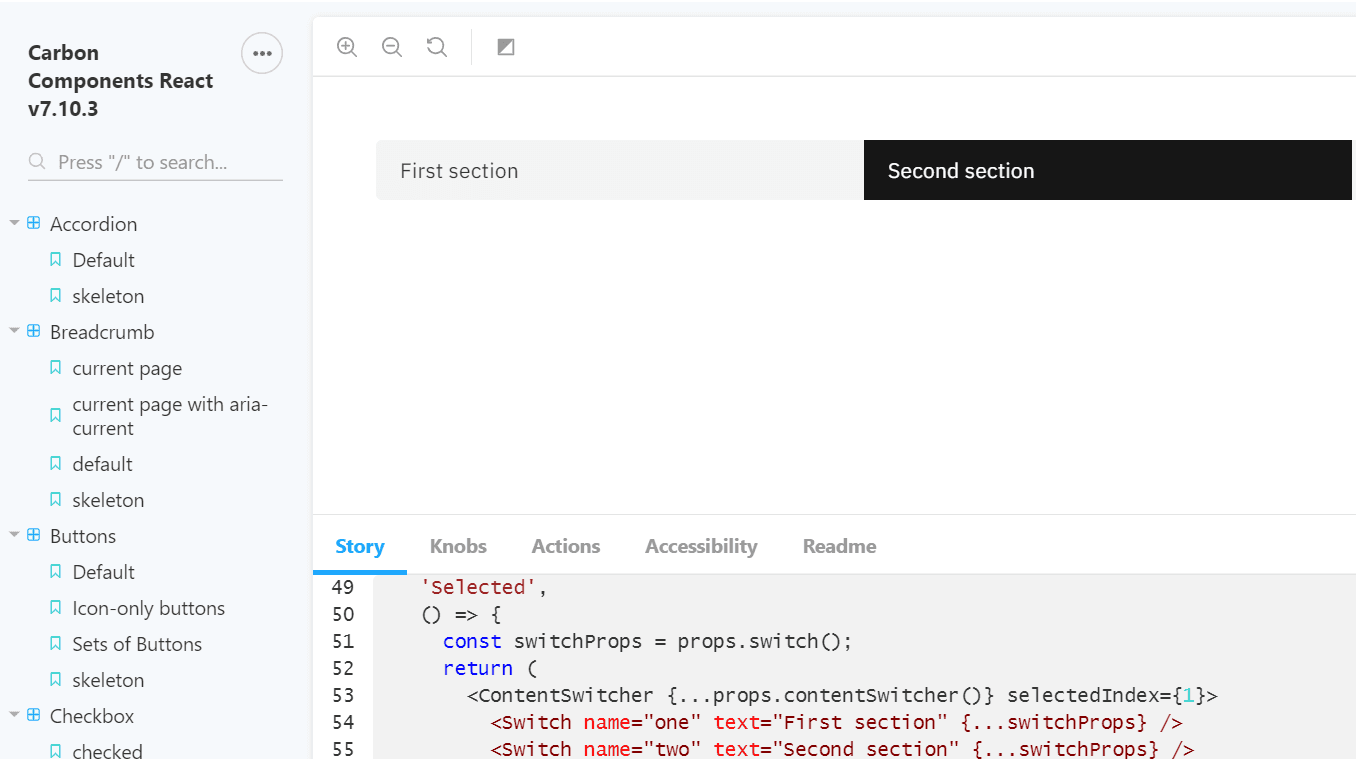Open the Actions tab
The image size is (1356, 759).
pyautogui.click(x=566, y=546)
